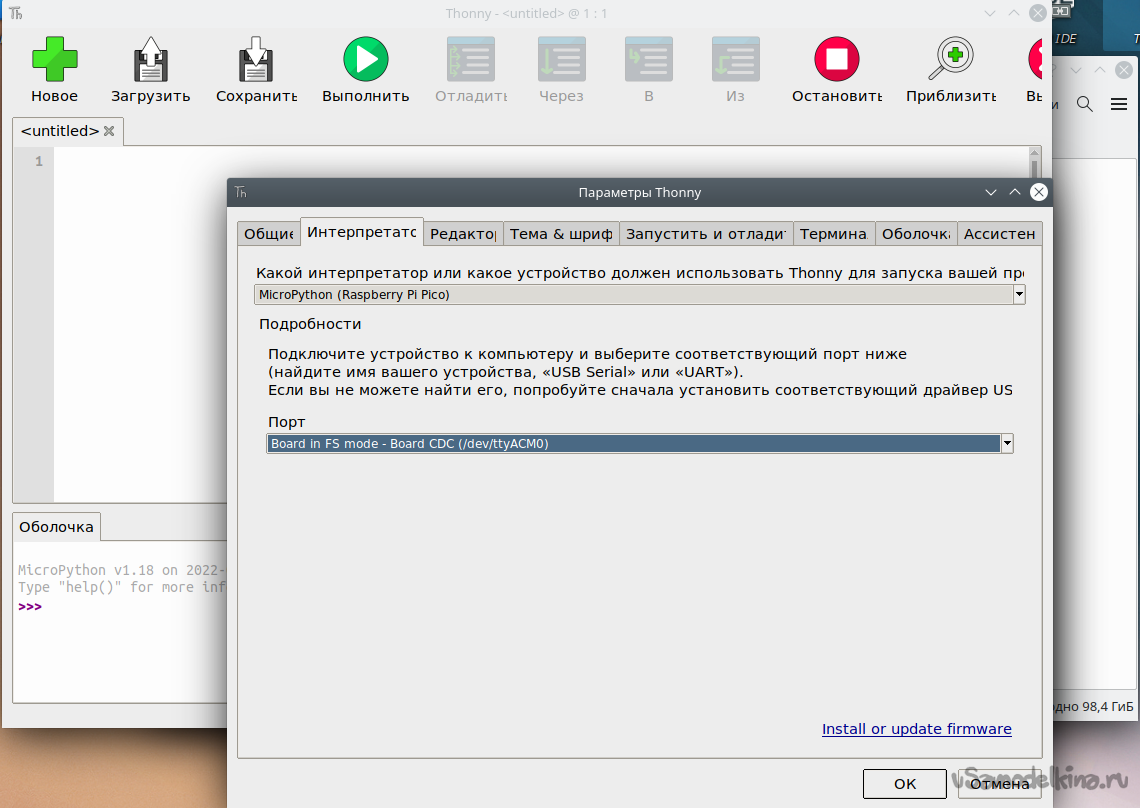Confirm settings with the OK button
Viewport: 1140px width, 808px height.
coord(904,783)
